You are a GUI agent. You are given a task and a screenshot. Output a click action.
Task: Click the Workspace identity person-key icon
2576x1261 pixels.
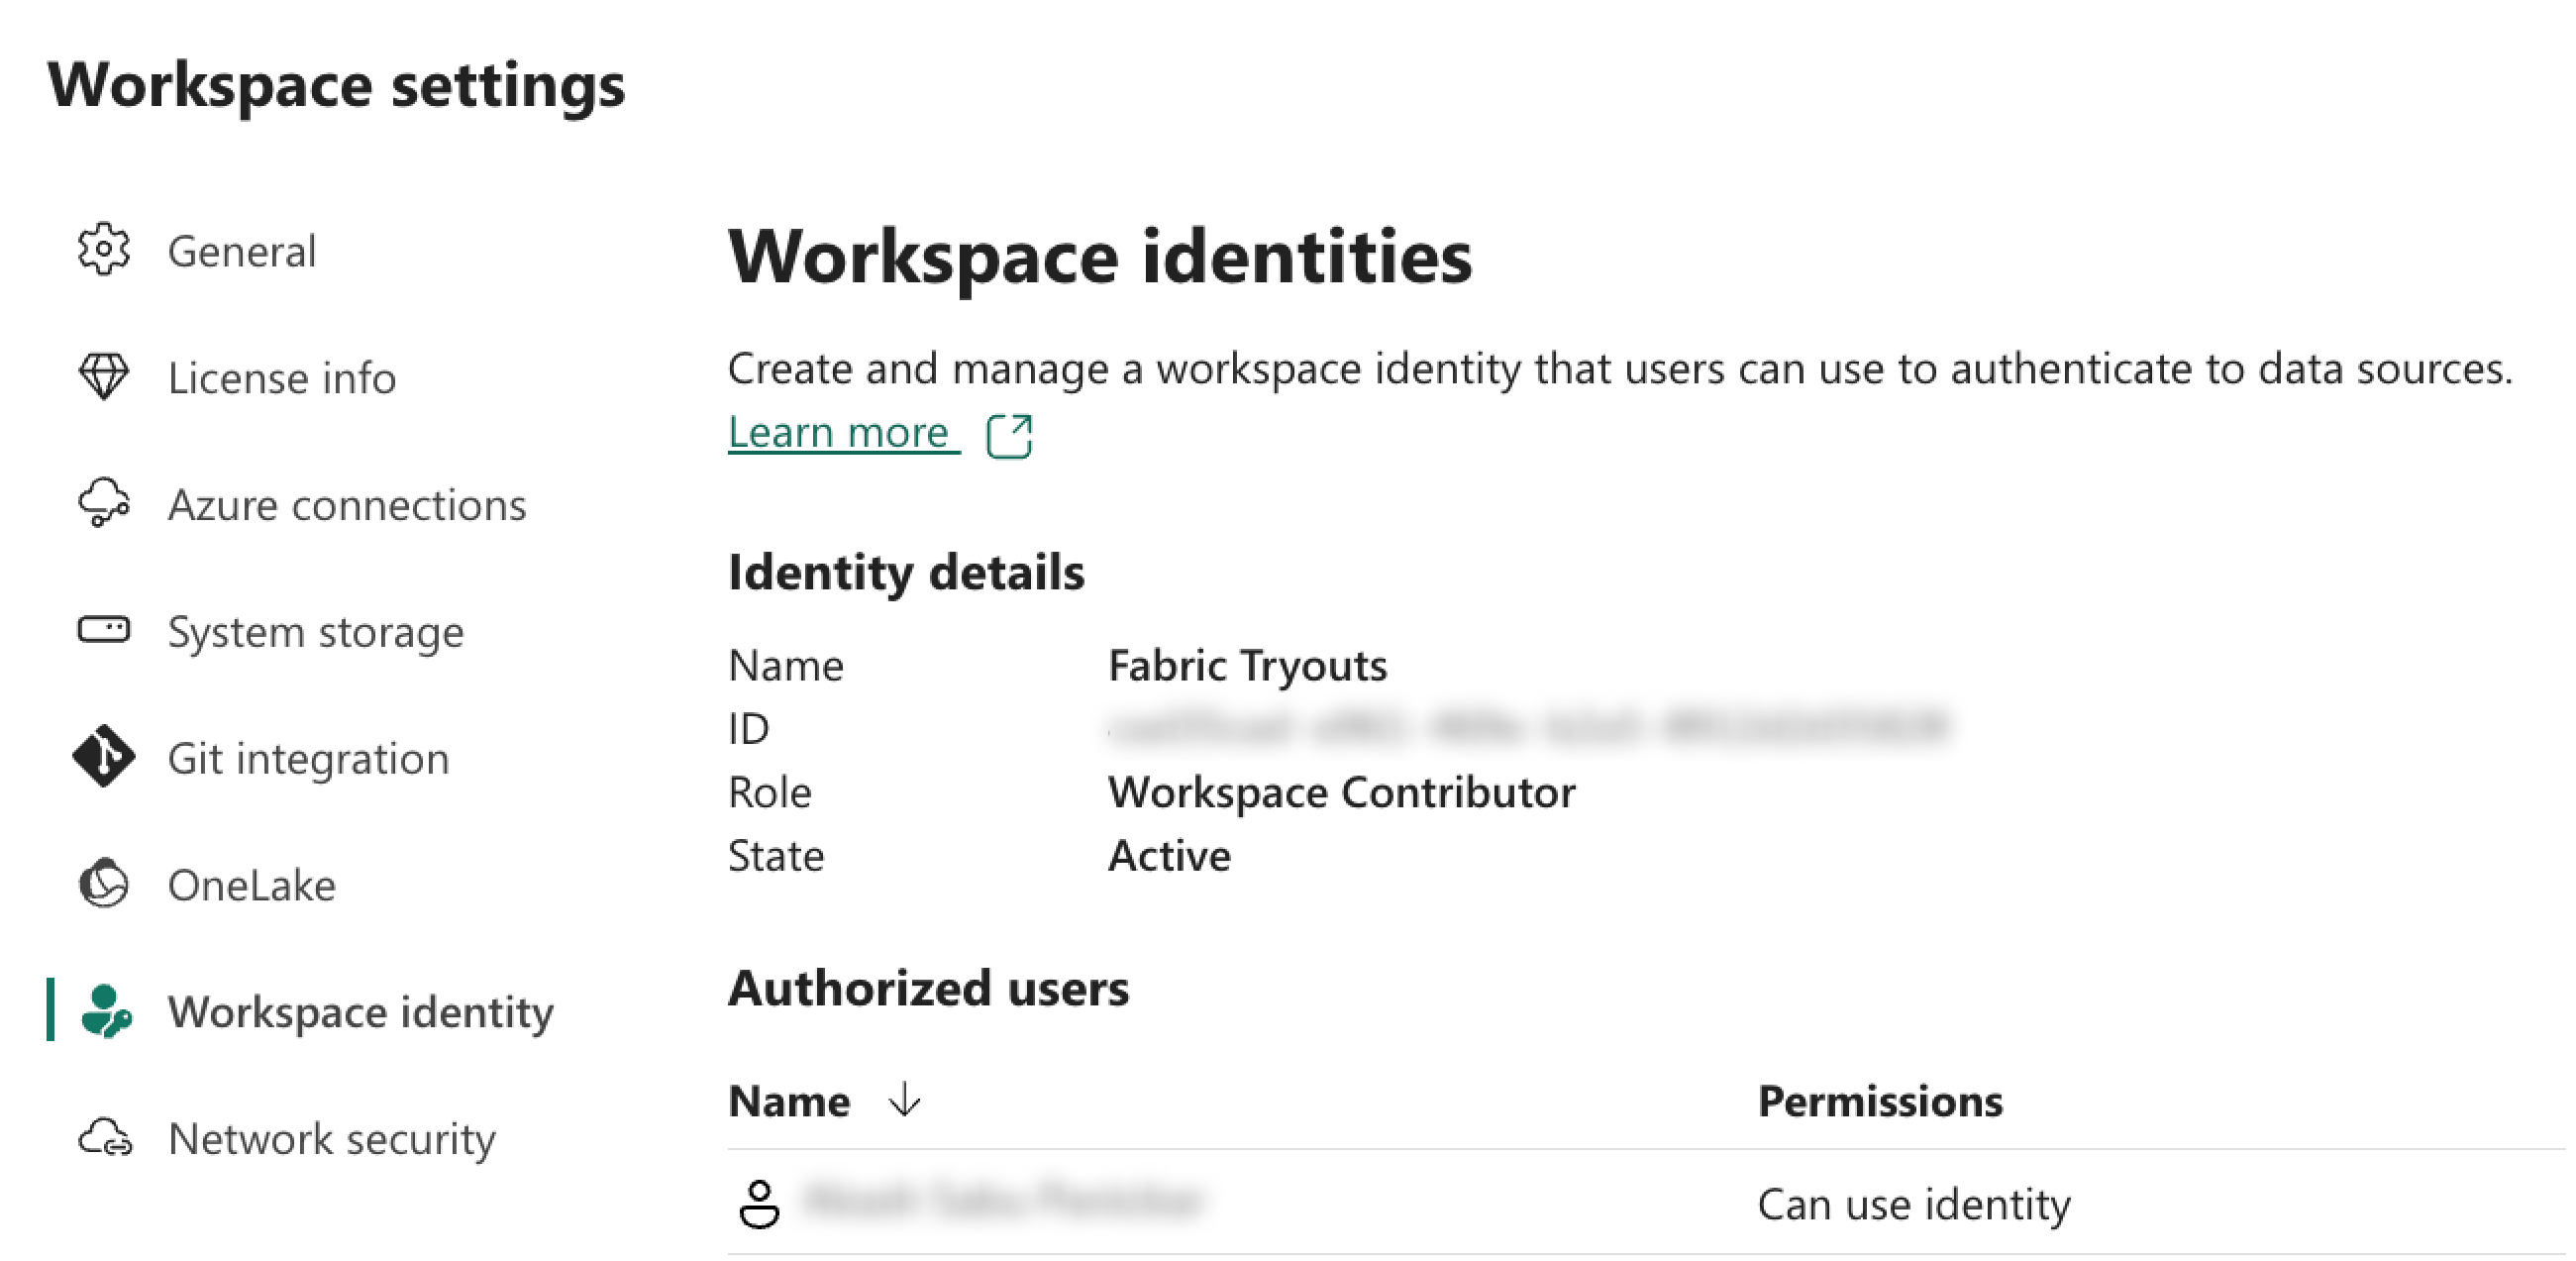click(x=106, y=1011)
